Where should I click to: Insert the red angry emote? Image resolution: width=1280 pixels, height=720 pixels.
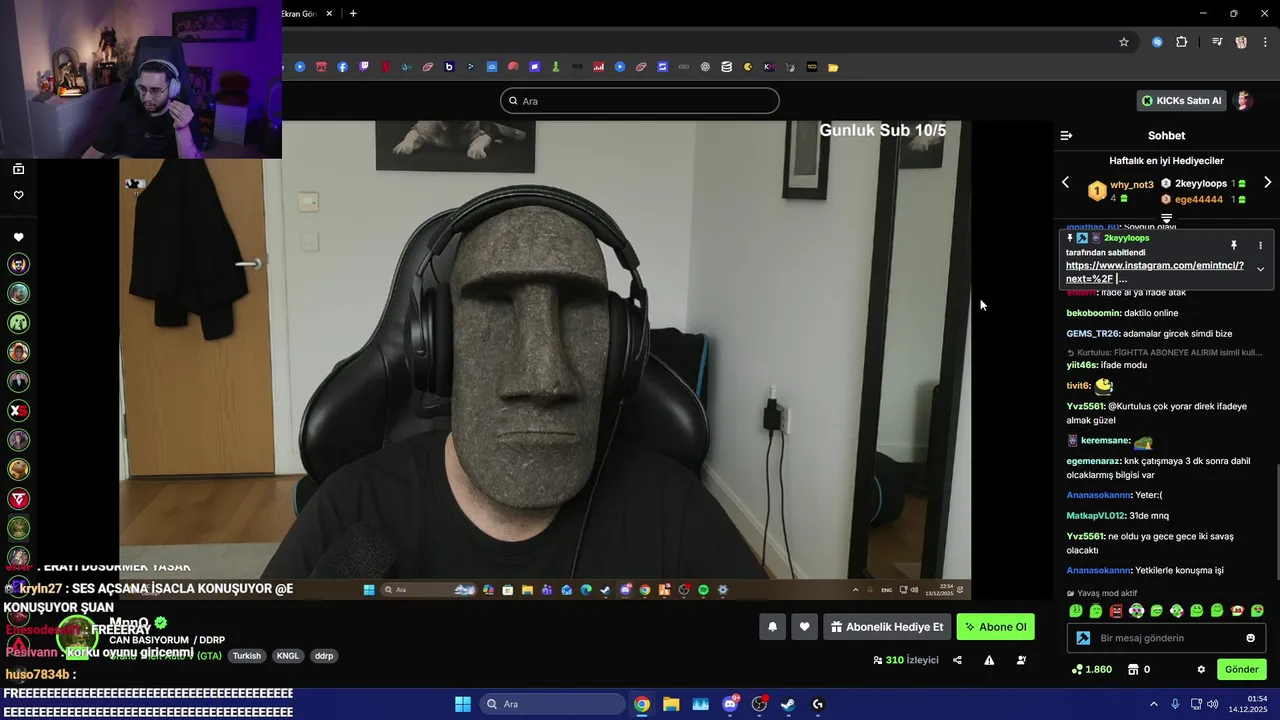point(1116,611)
